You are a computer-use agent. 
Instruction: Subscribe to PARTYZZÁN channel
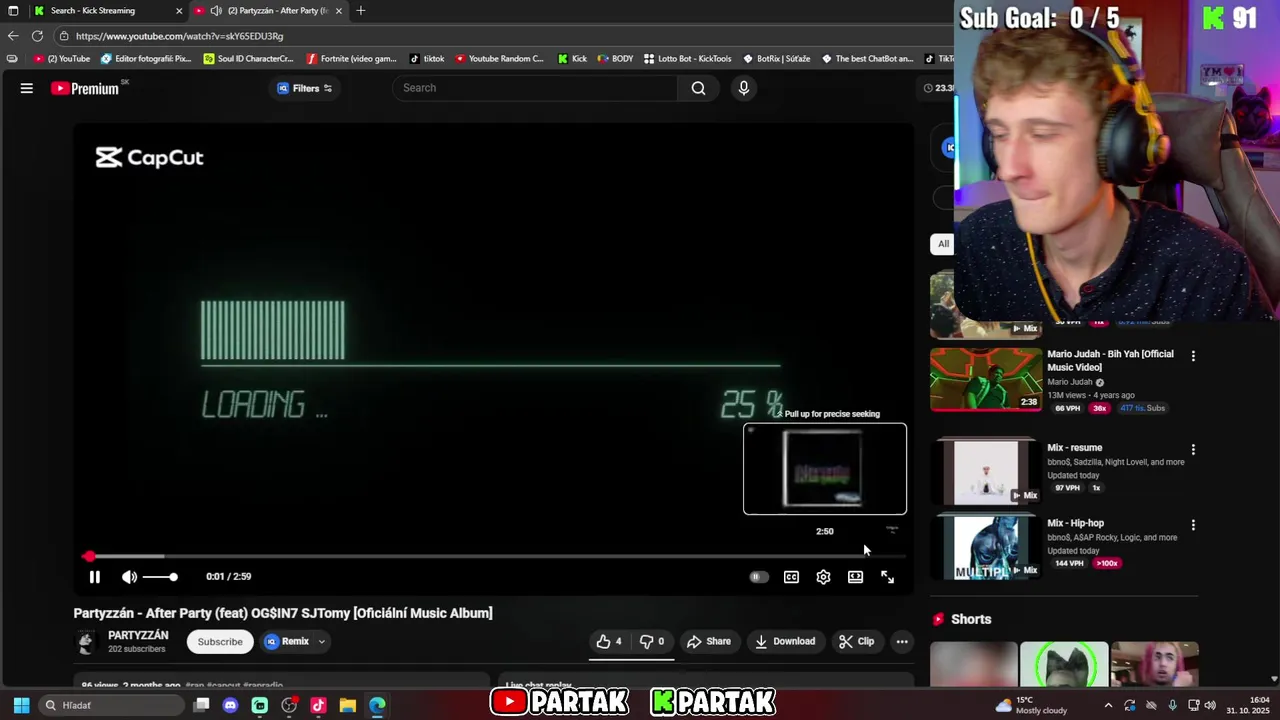coord(219,642)
